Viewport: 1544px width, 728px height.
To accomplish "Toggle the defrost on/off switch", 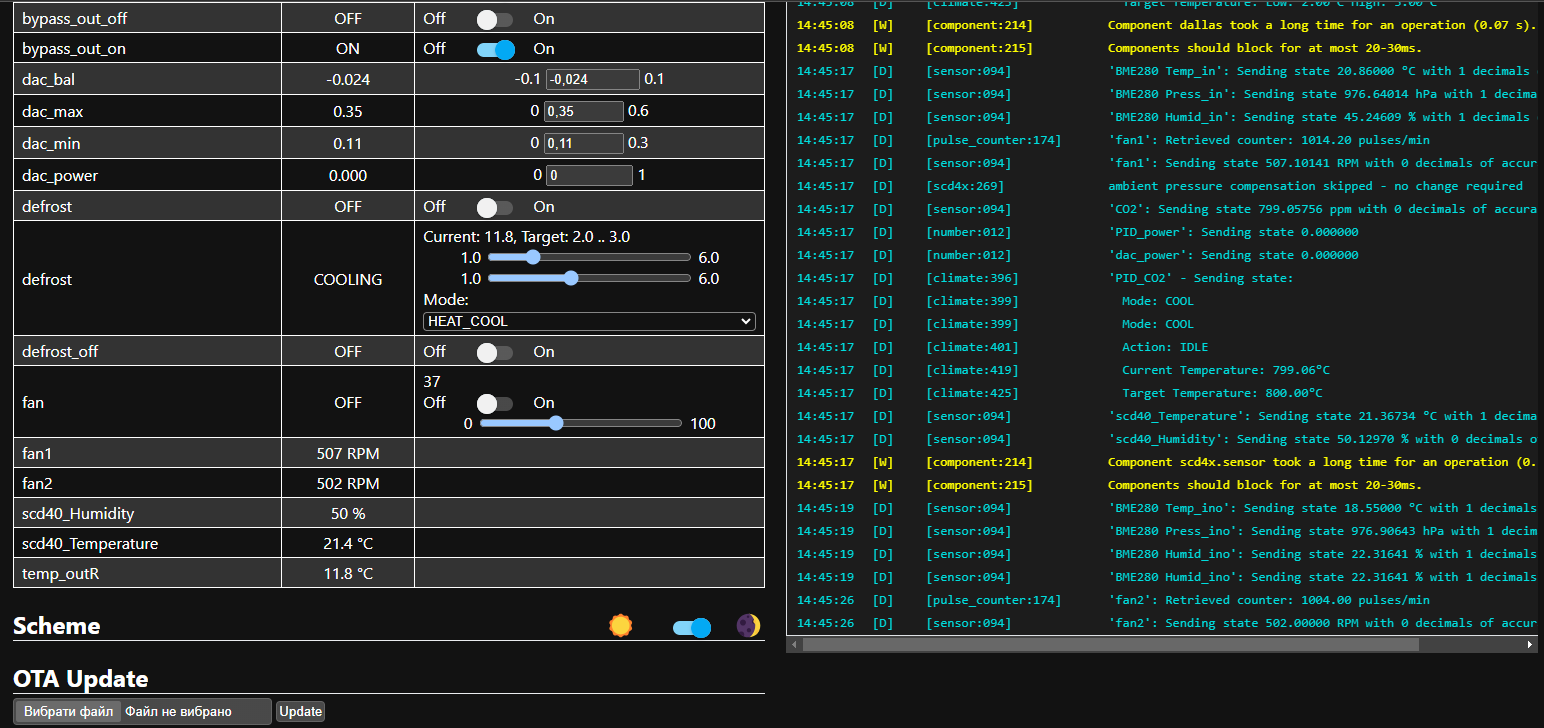I will [x=494, y=207].
